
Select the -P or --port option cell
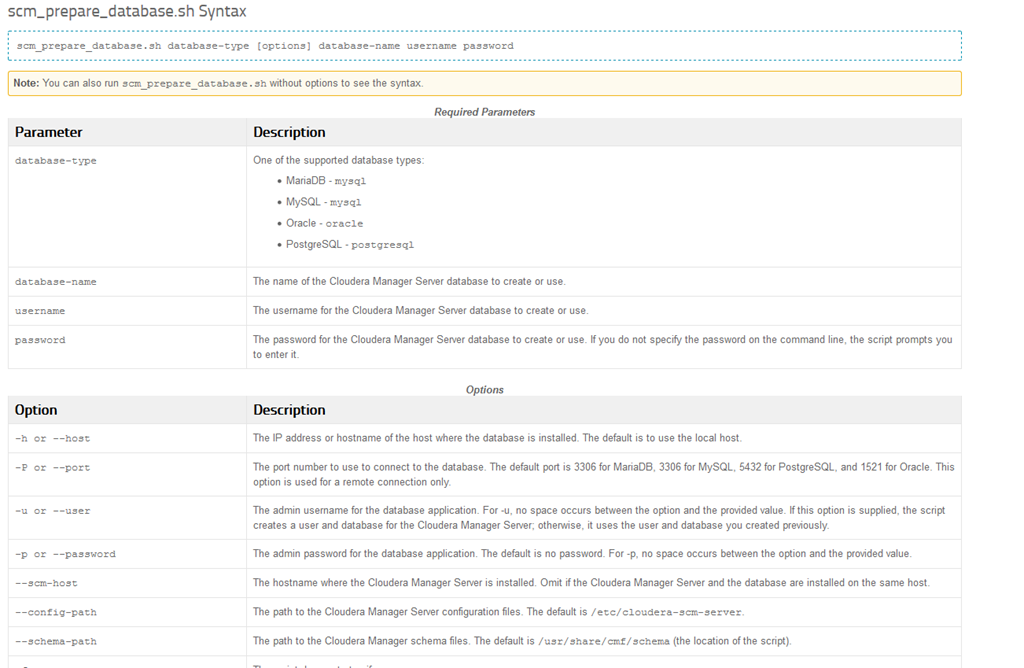(52, 467)
